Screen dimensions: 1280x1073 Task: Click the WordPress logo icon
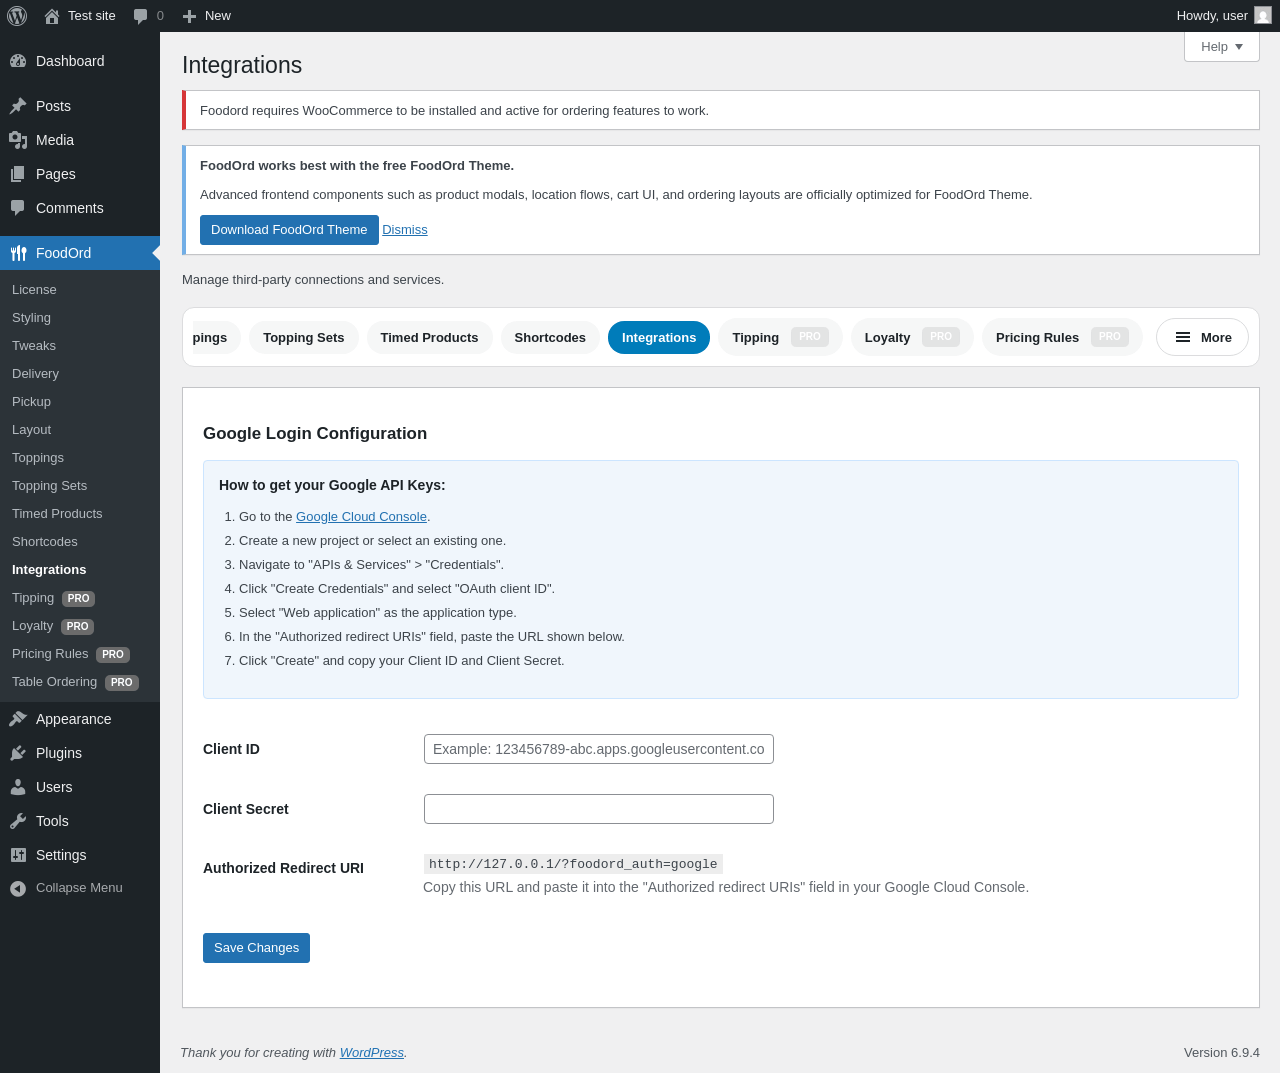(x=17, y=16)
